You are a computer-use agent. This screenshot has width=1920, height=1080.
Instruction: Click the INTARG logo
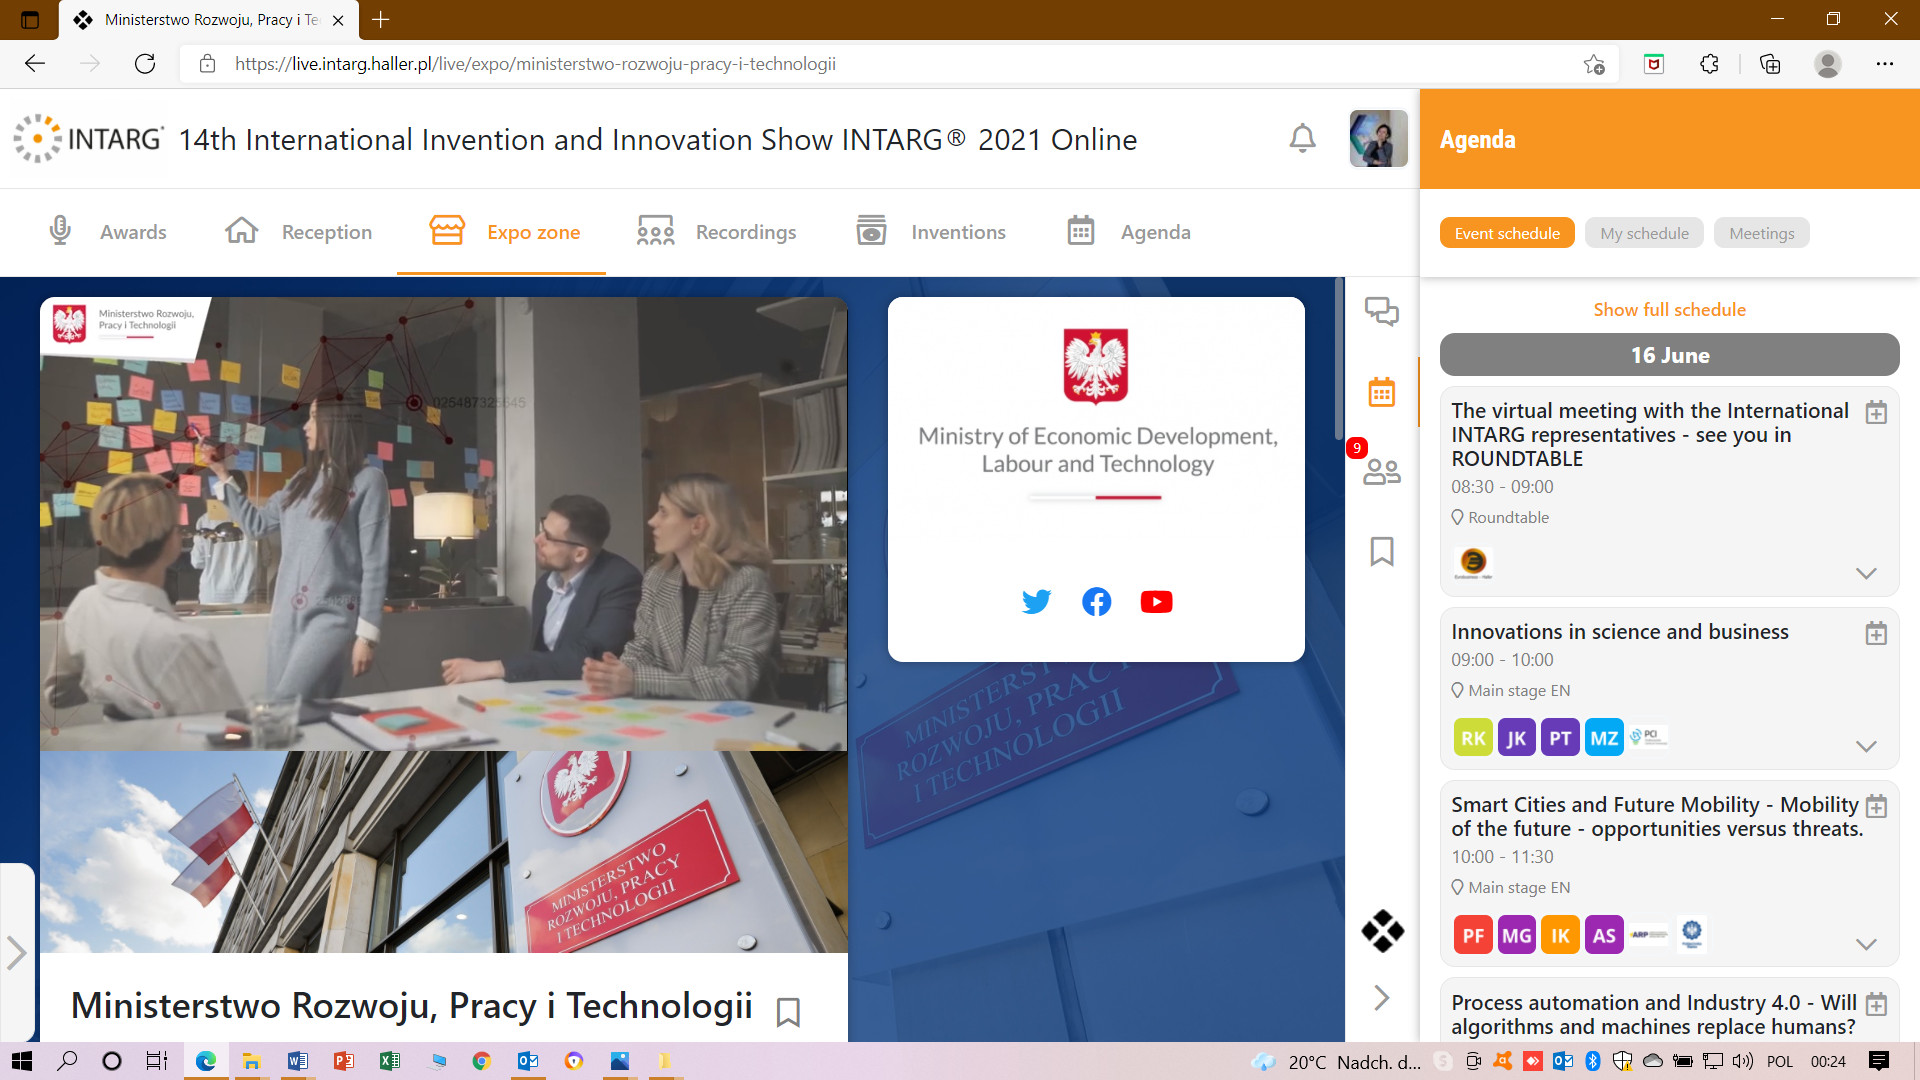88,138
